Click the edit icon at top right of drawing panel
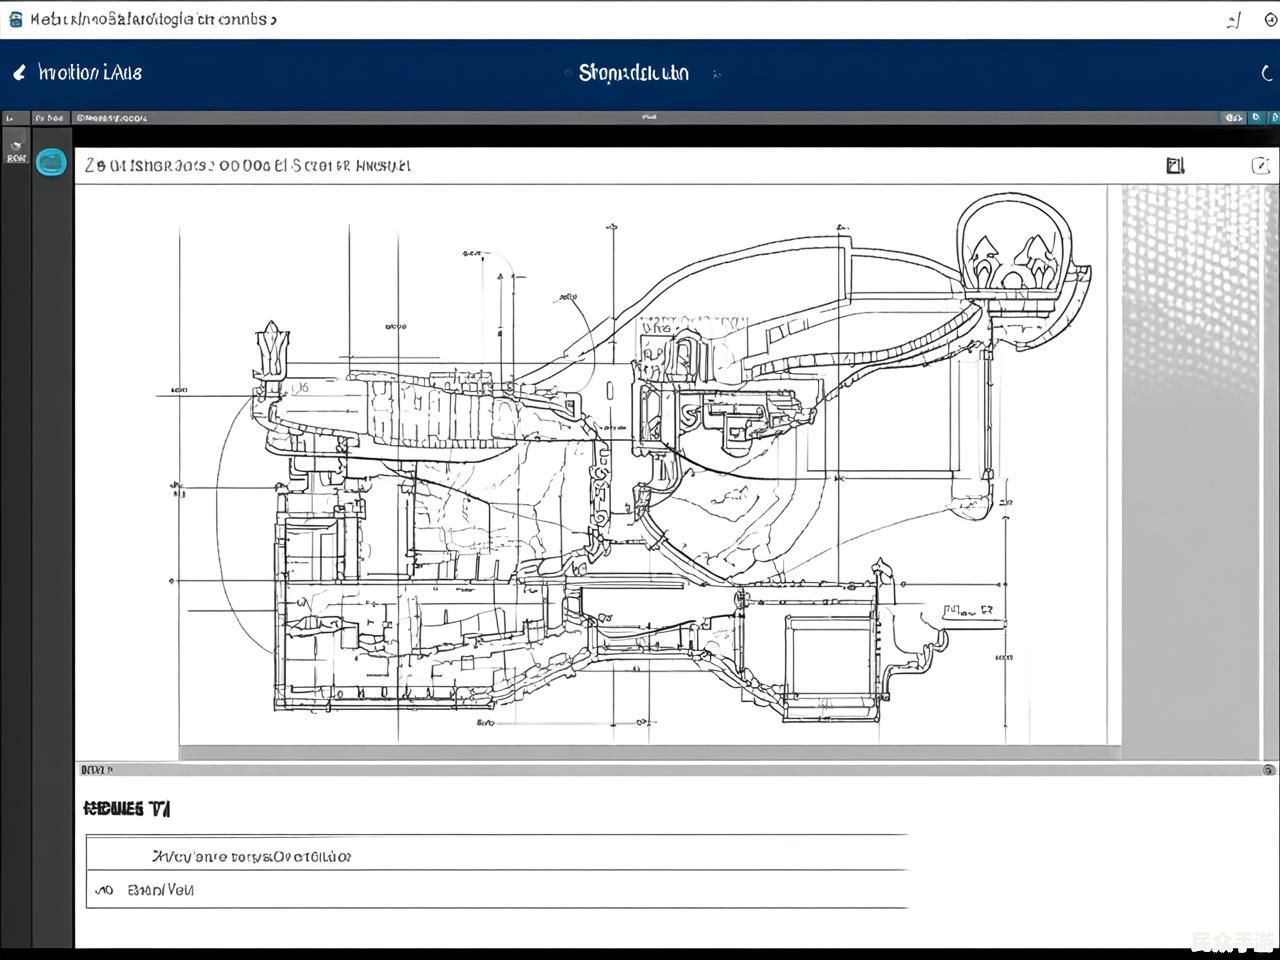 (x=1260, y=165)
